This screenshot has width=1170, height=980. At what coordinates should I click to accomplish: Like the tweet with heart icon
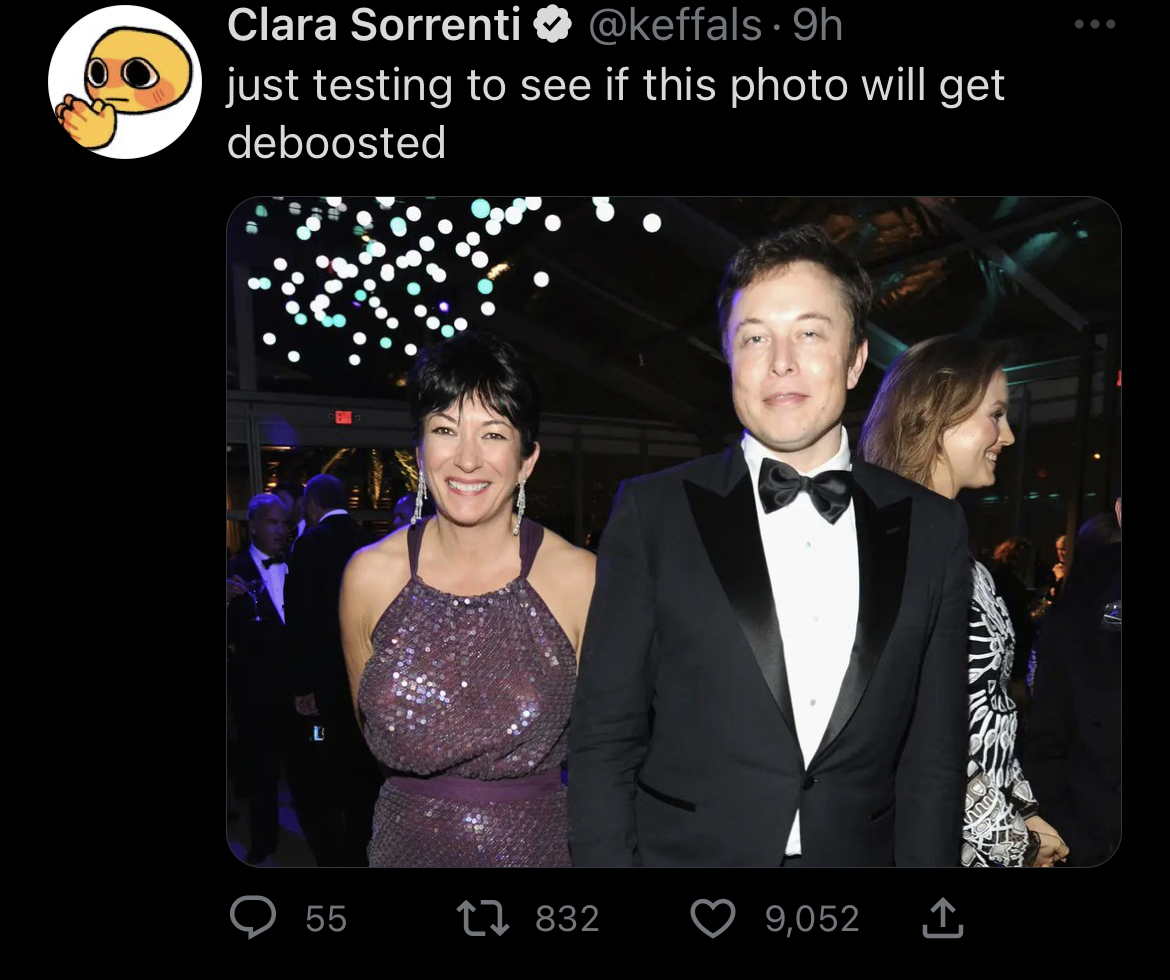pyautogui.click(x=713, y=918)
